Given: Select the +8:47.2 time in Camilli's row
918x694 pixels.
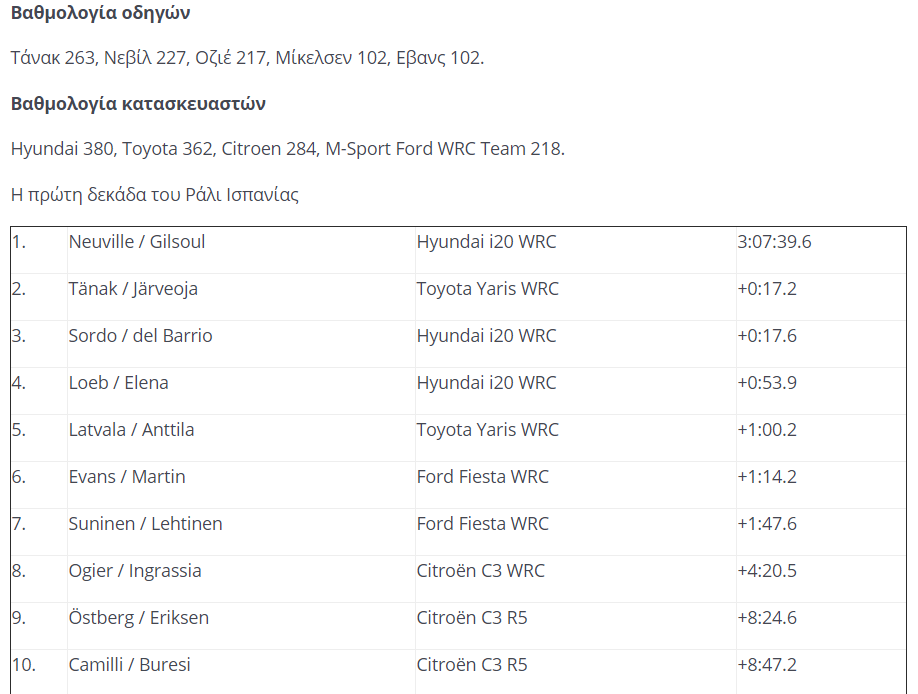Looking at the screenshot, I should (767, 665).
